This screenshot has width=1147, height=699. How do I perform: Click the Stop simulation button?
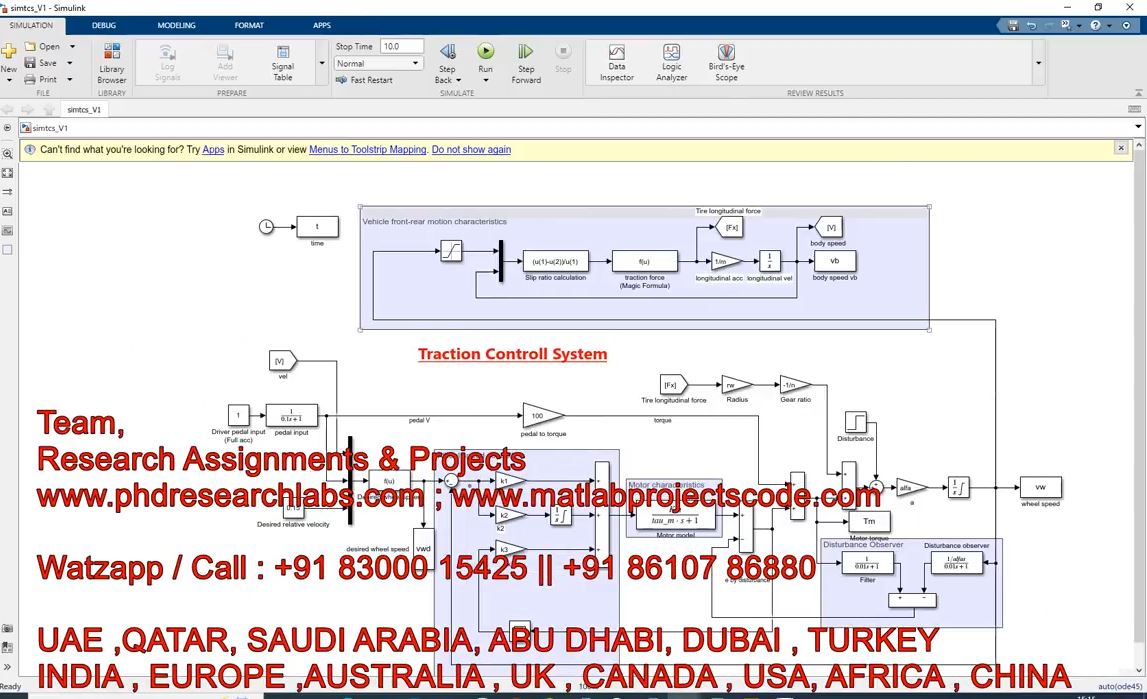(x=563, y=58)
